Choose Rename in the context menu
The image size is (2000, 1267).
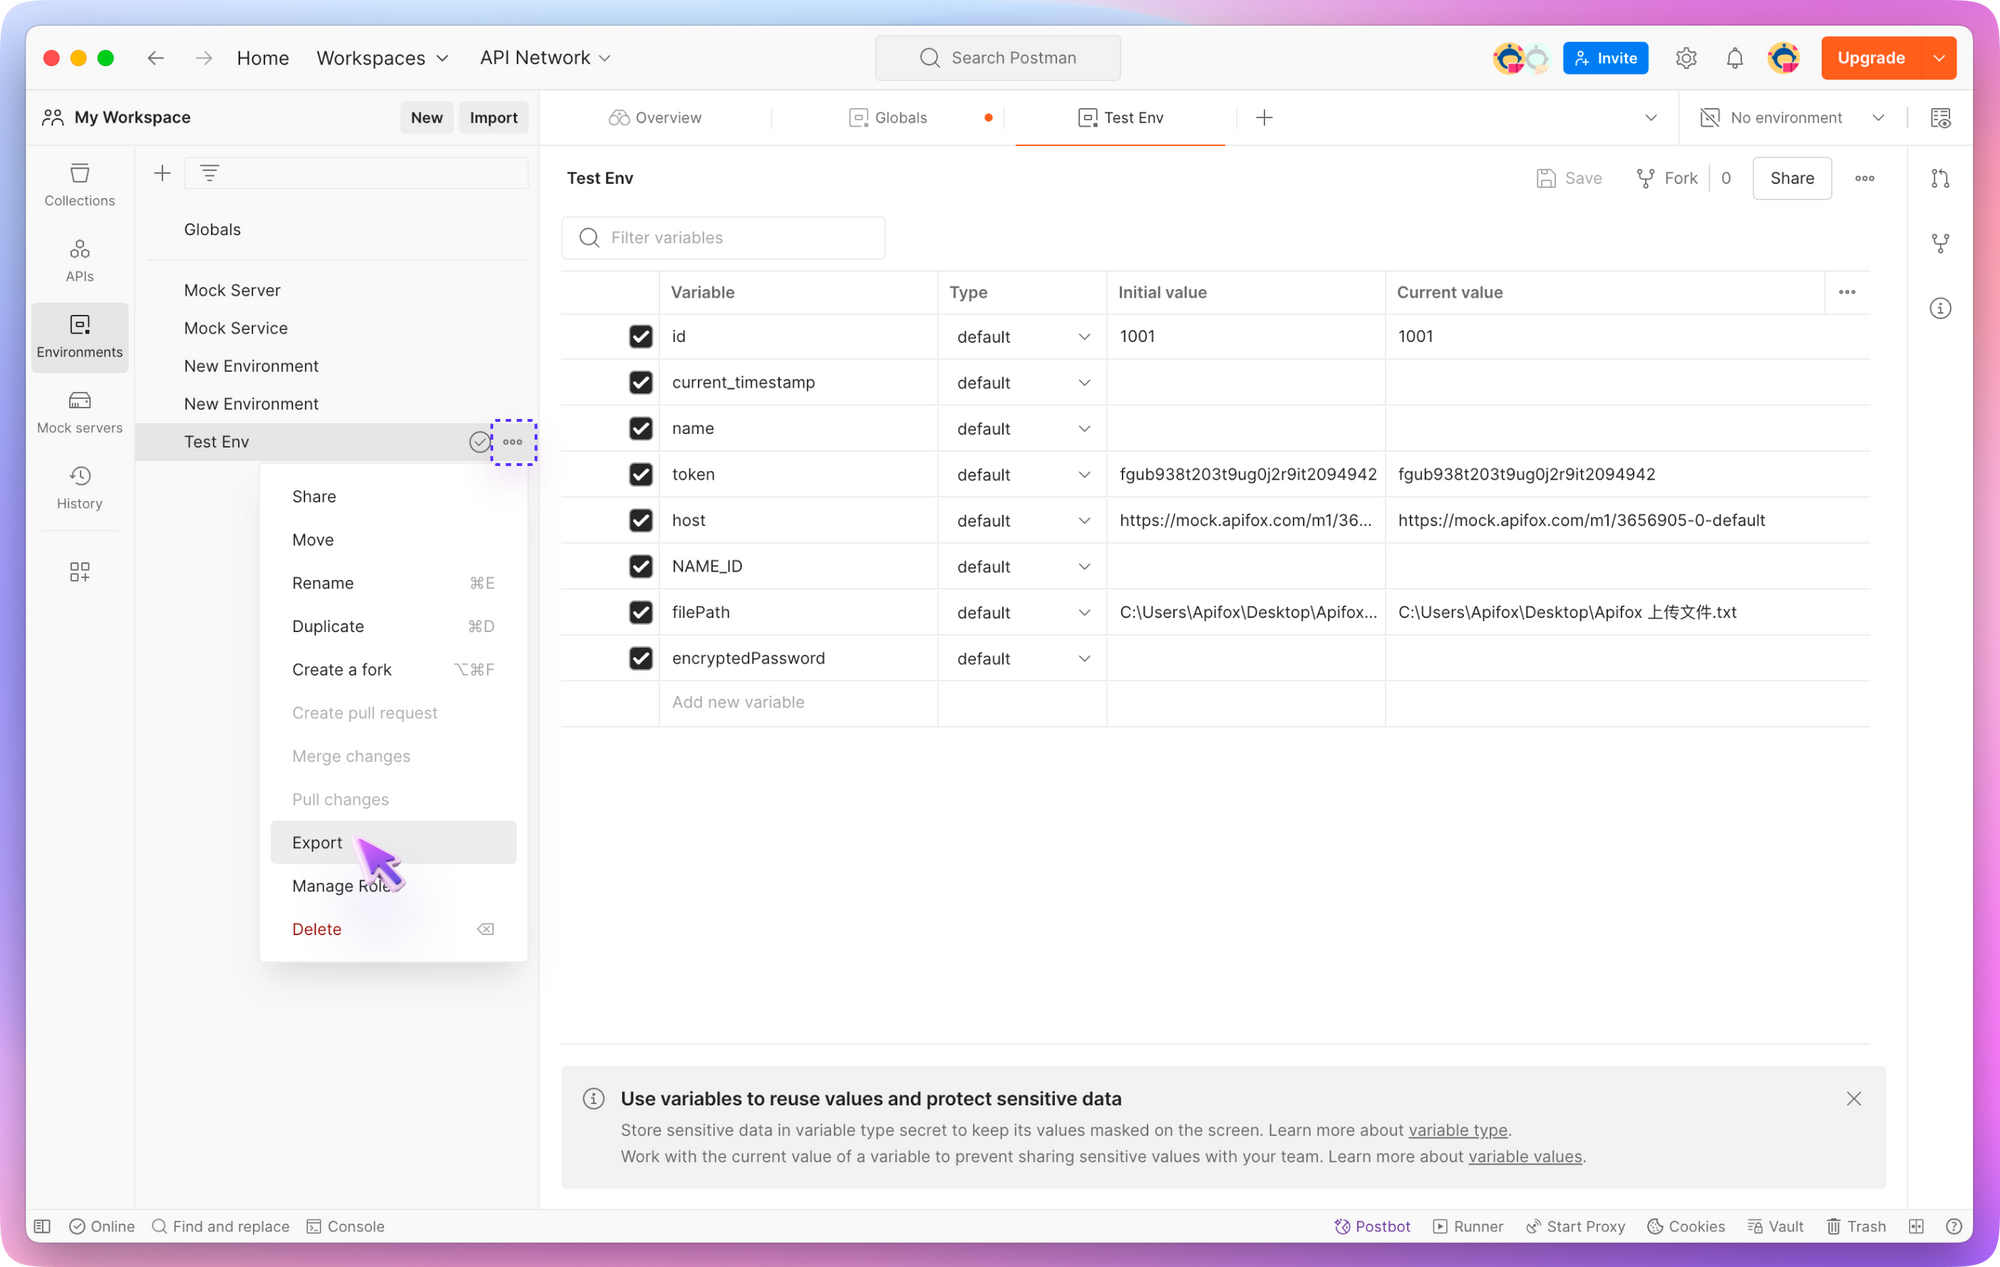[393, 583]
